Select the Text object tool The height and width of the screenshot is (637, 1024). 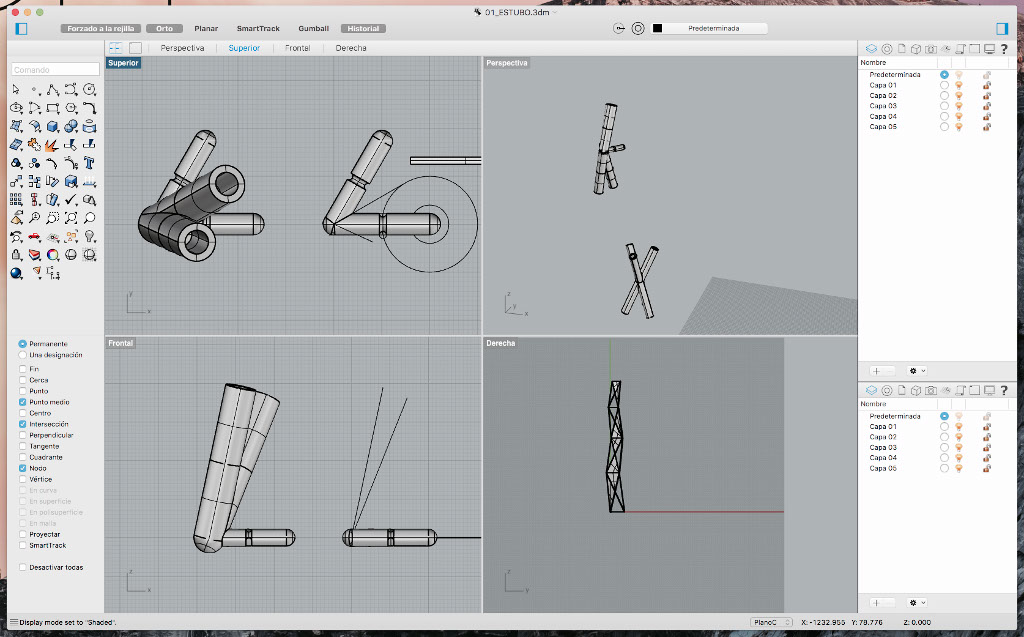89,163
